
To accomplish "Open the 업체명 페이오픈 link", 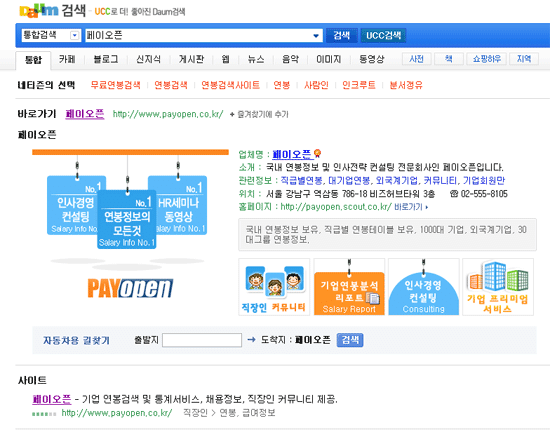I will [x=291, y=154].
